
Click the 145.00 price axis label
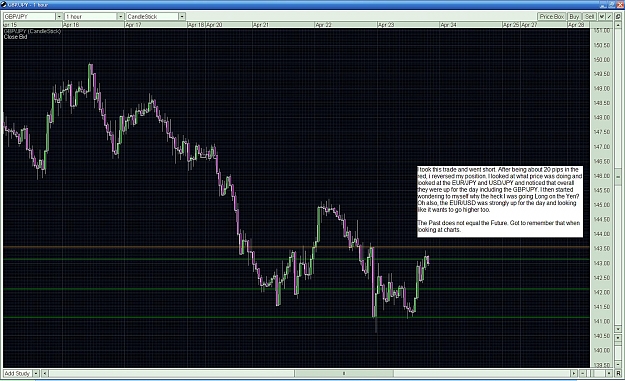tap(602, 205)
